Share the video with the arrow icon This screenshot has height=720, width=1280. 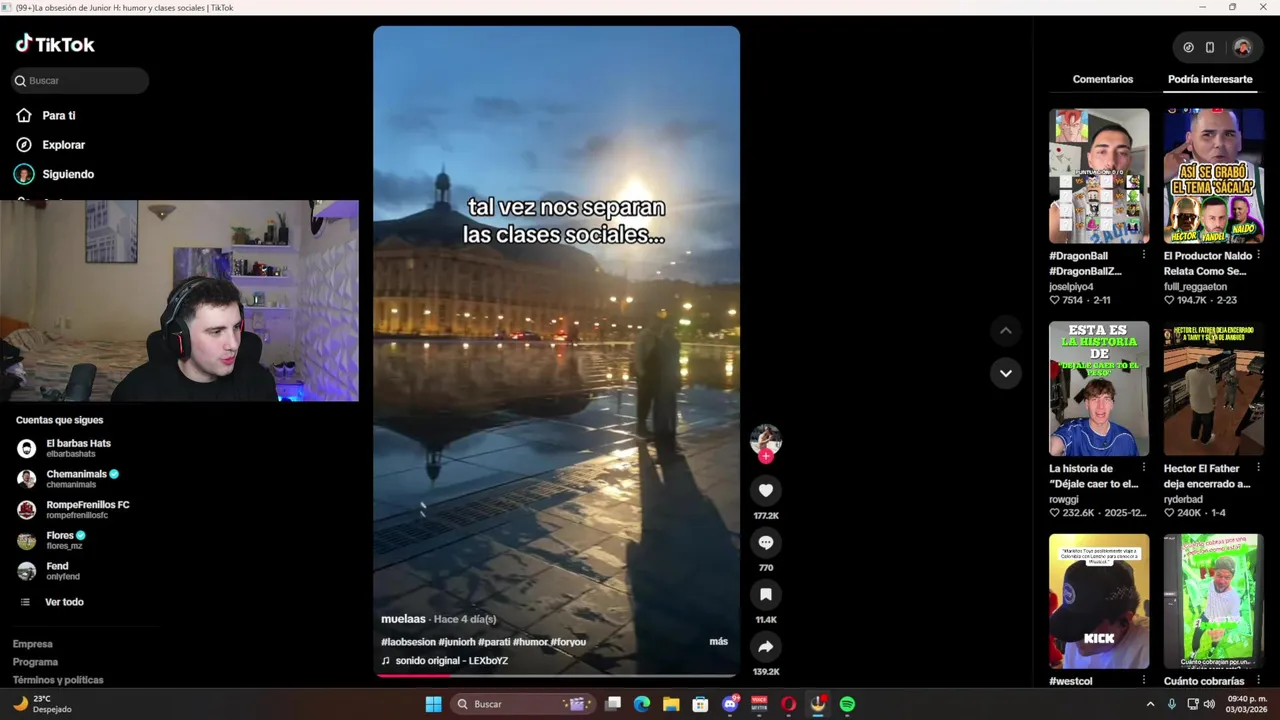coord(766,646)
